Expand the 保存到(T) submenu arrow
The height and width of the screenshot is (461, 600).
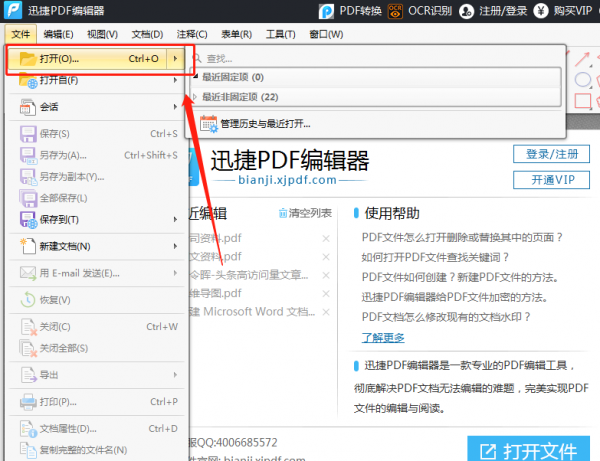point(175,219)
